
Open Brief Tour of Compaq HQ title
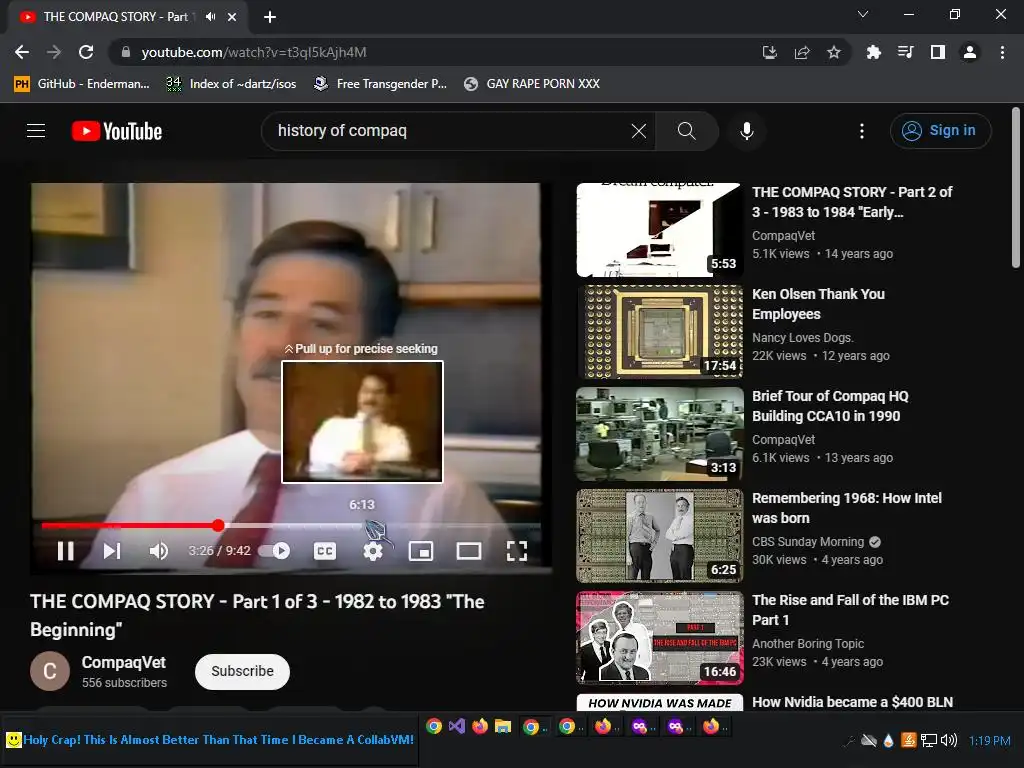(x=830, y=406)
